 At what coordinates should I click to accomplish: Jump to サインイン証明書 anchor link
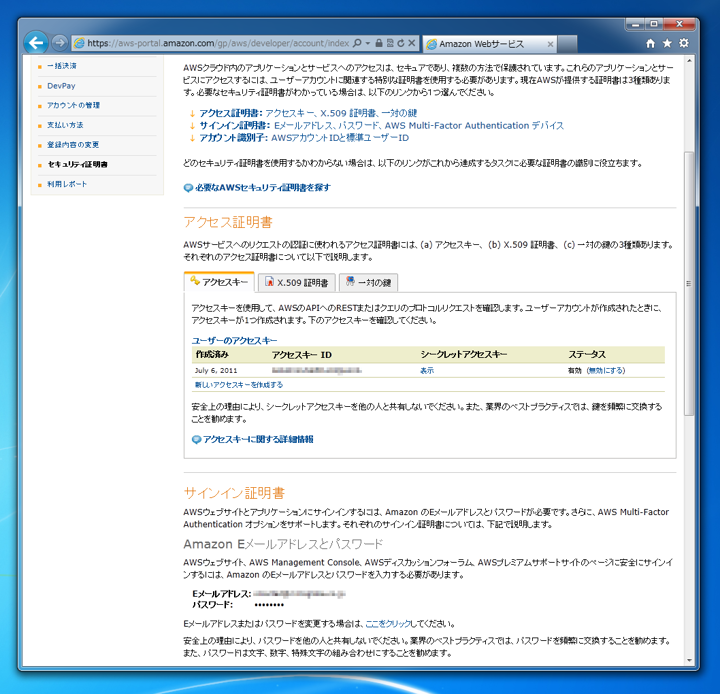(x=382, y=125)
